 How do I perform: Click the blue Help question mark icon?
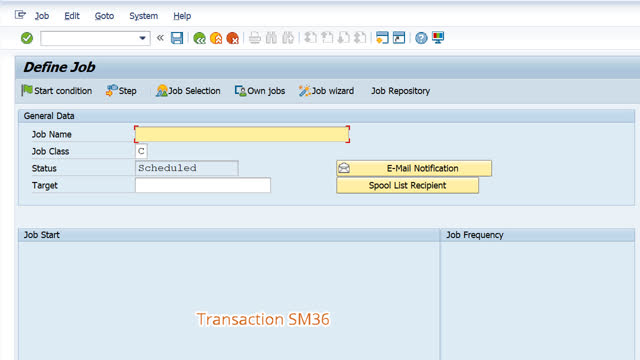click(x=421, y=38)
